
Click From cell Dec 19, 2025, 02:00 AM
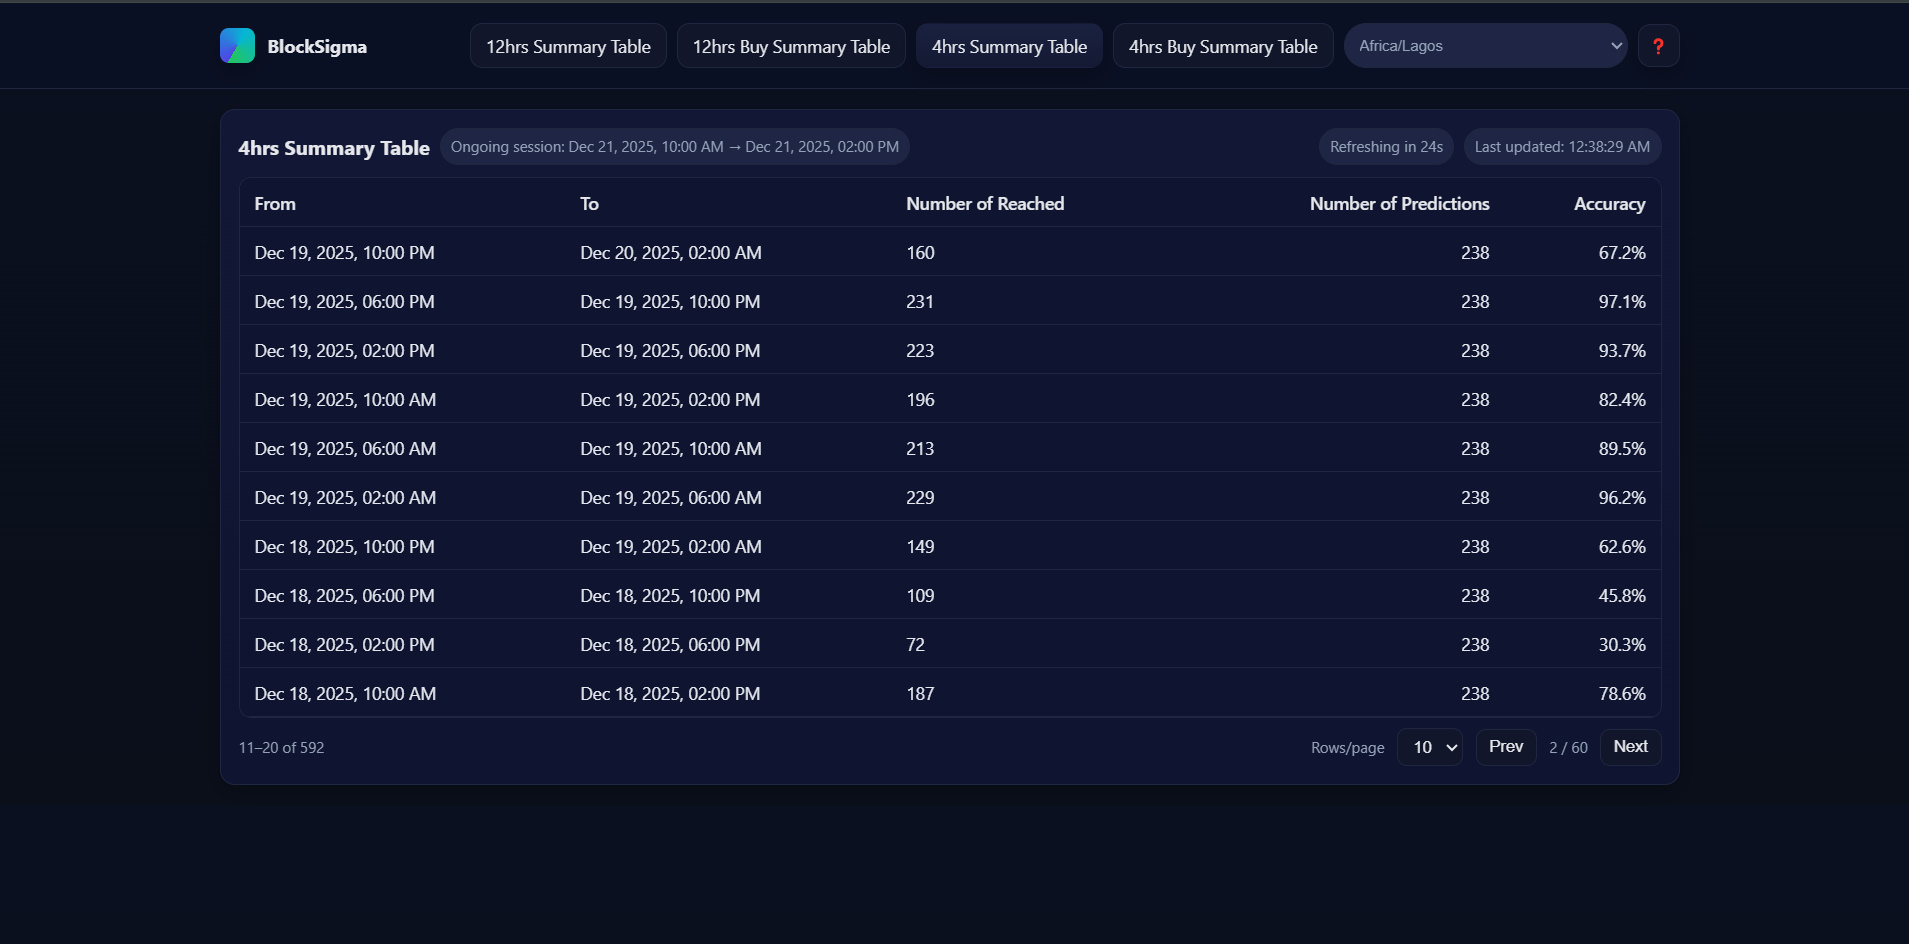point(345,498)
